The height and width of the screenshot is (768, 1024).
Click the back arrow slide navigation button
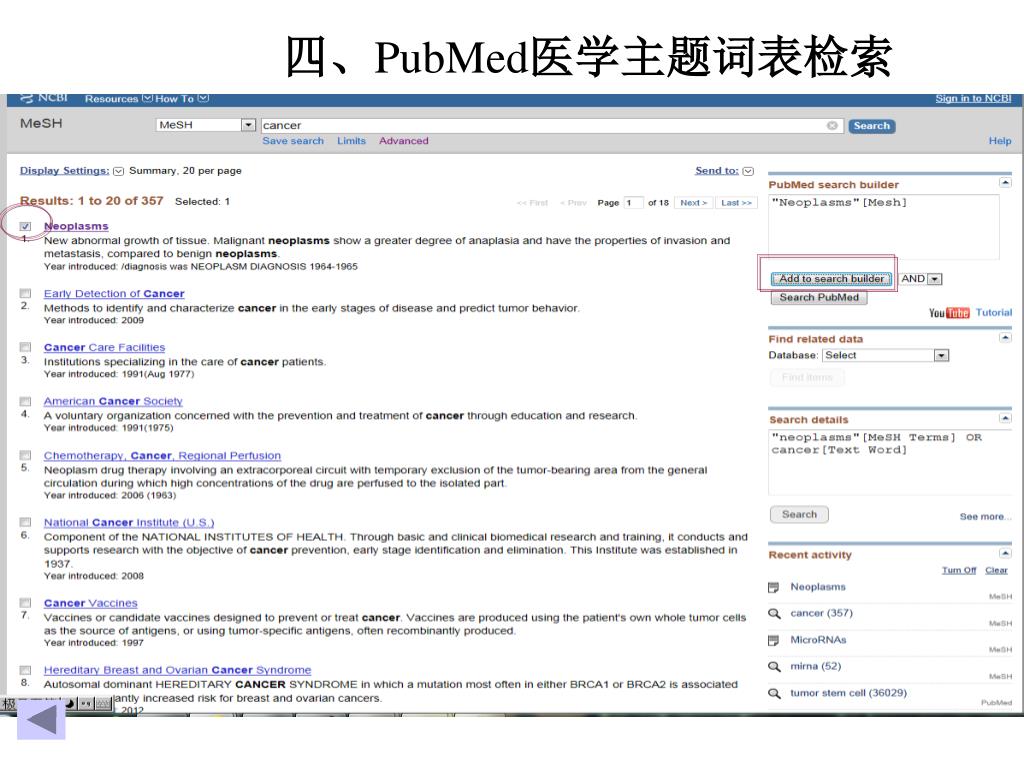41,721
